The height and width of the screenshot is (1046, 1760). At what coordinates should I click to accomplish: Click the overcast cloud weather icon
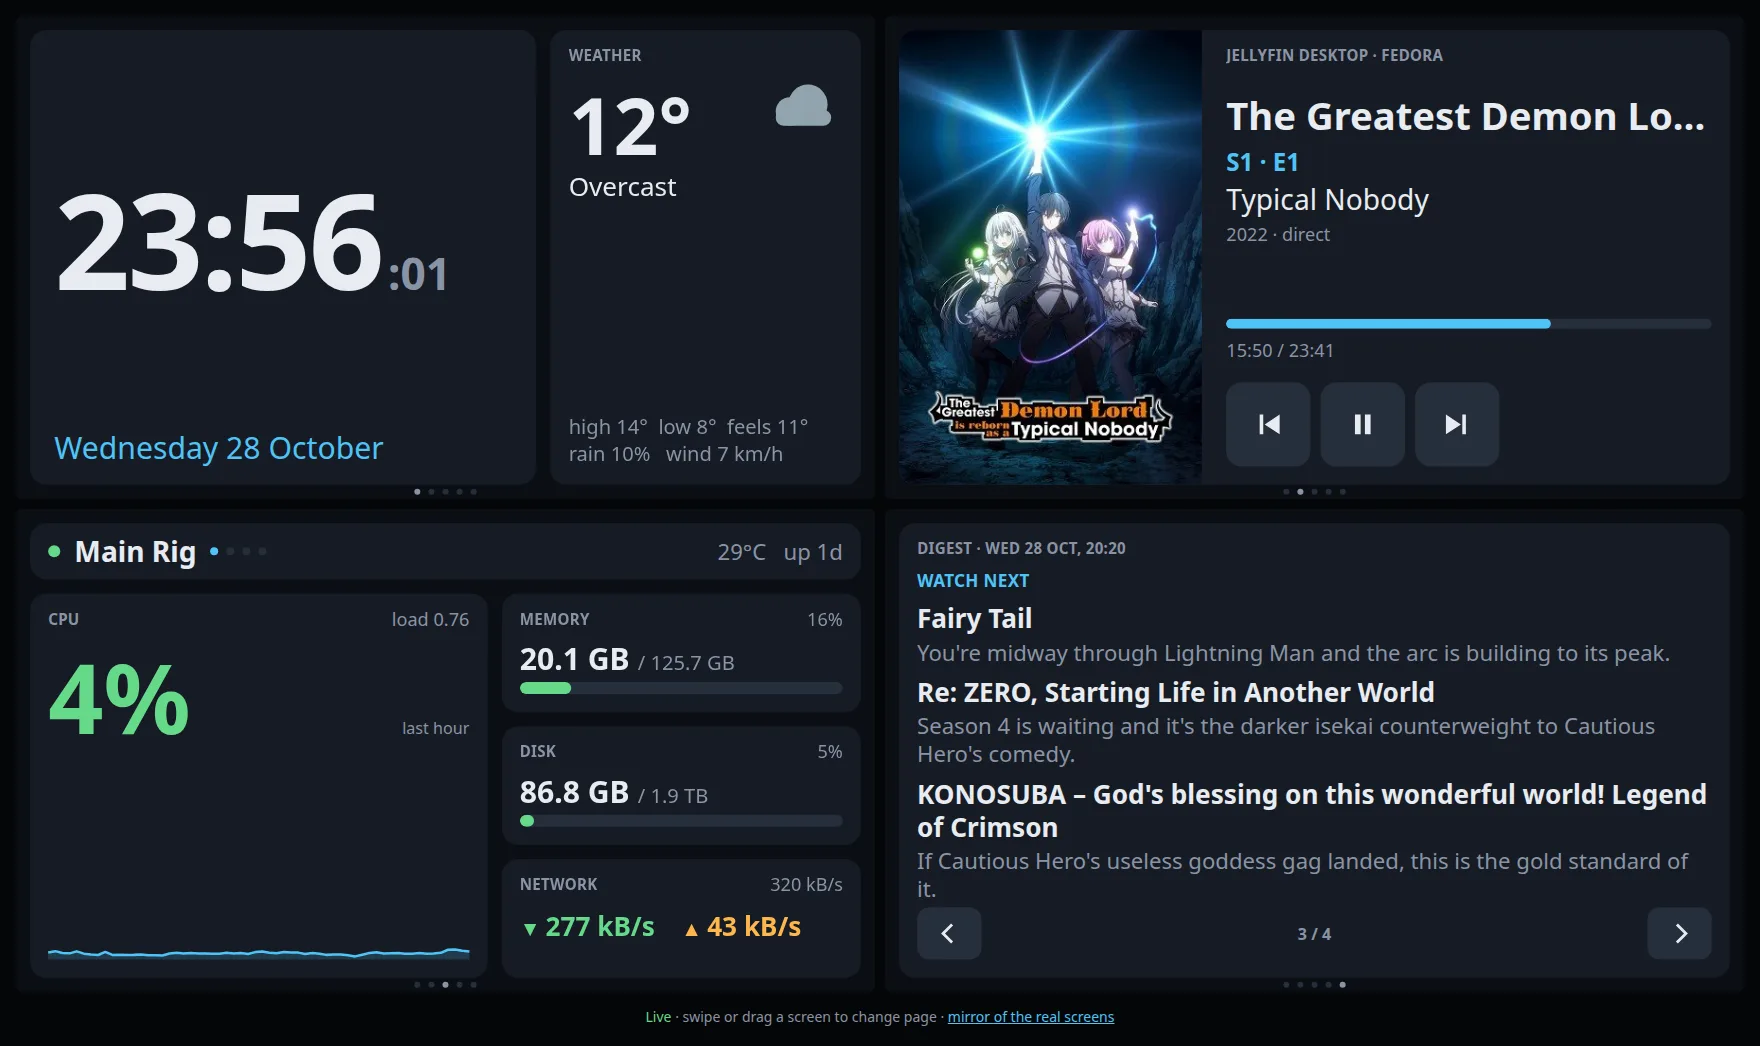coord(803,106)
